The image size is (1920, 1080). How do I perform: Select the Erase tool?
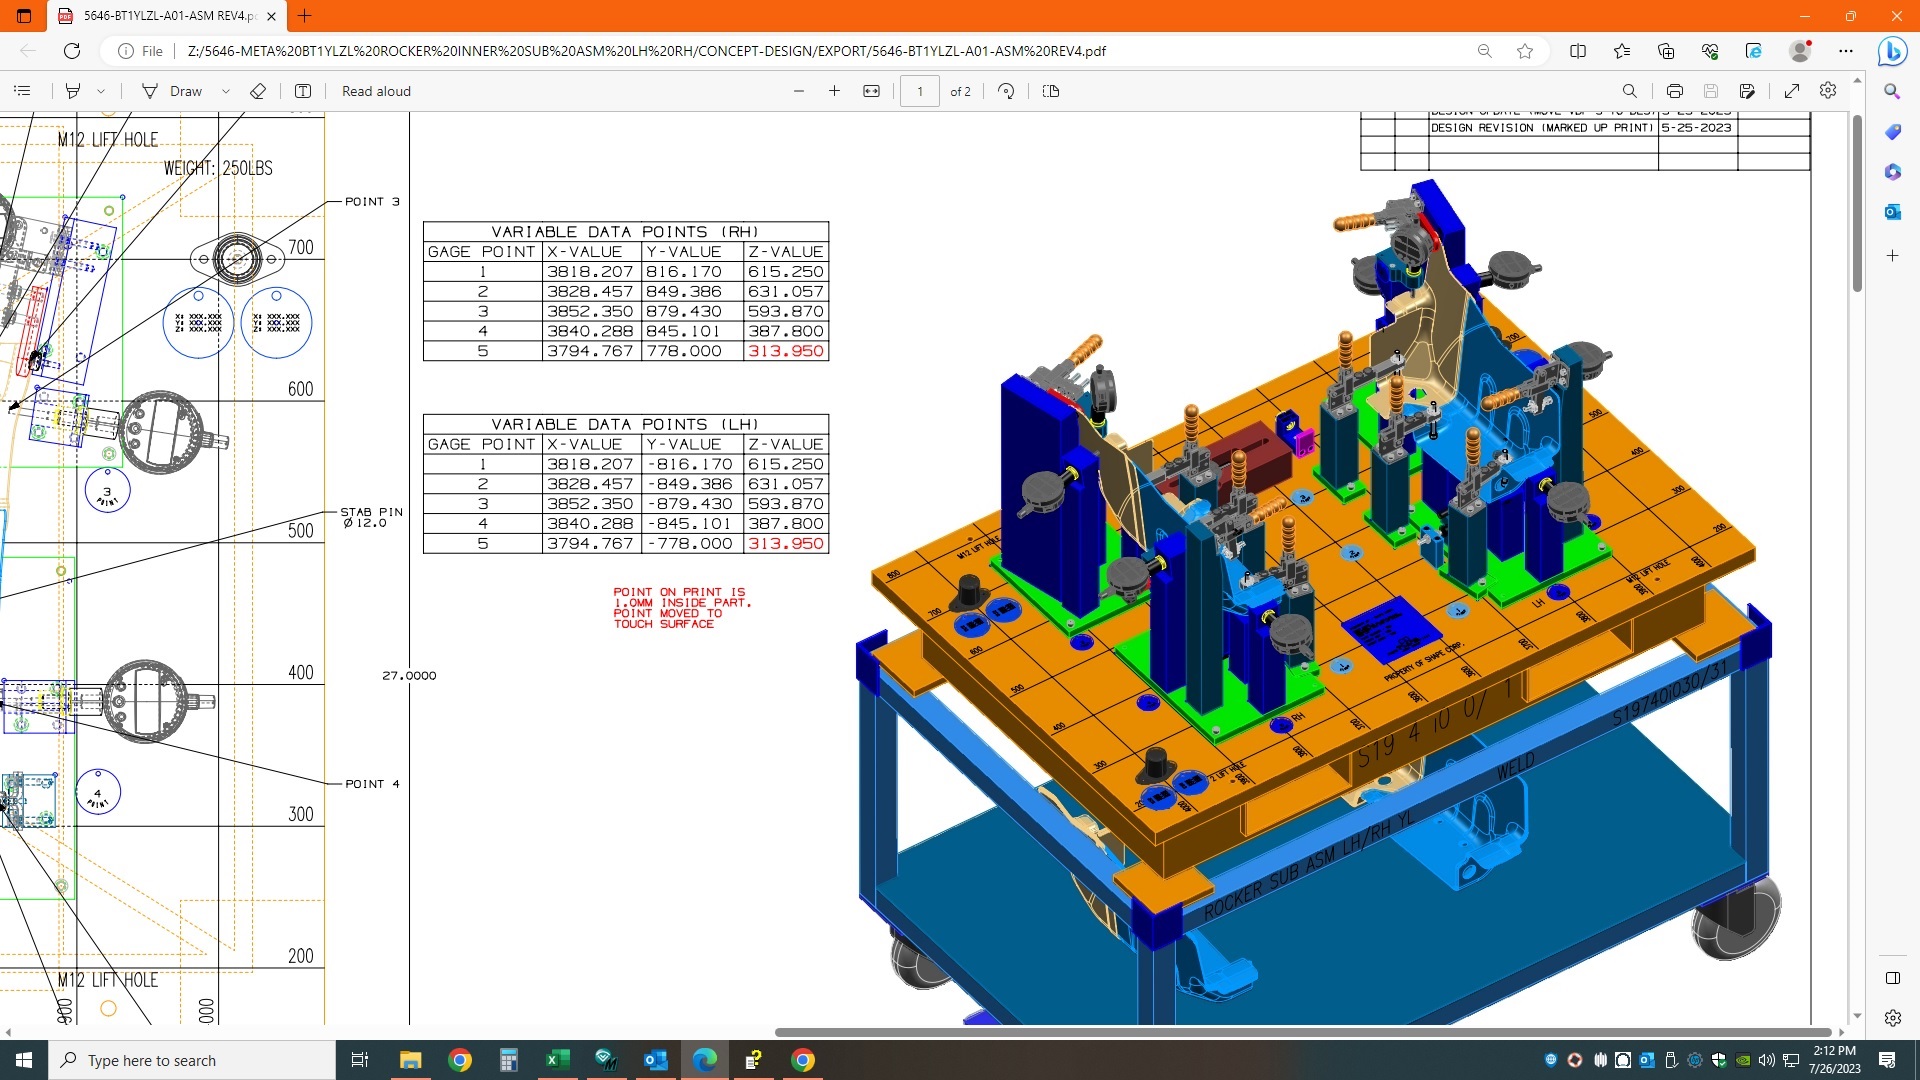[x=257, y=91]
